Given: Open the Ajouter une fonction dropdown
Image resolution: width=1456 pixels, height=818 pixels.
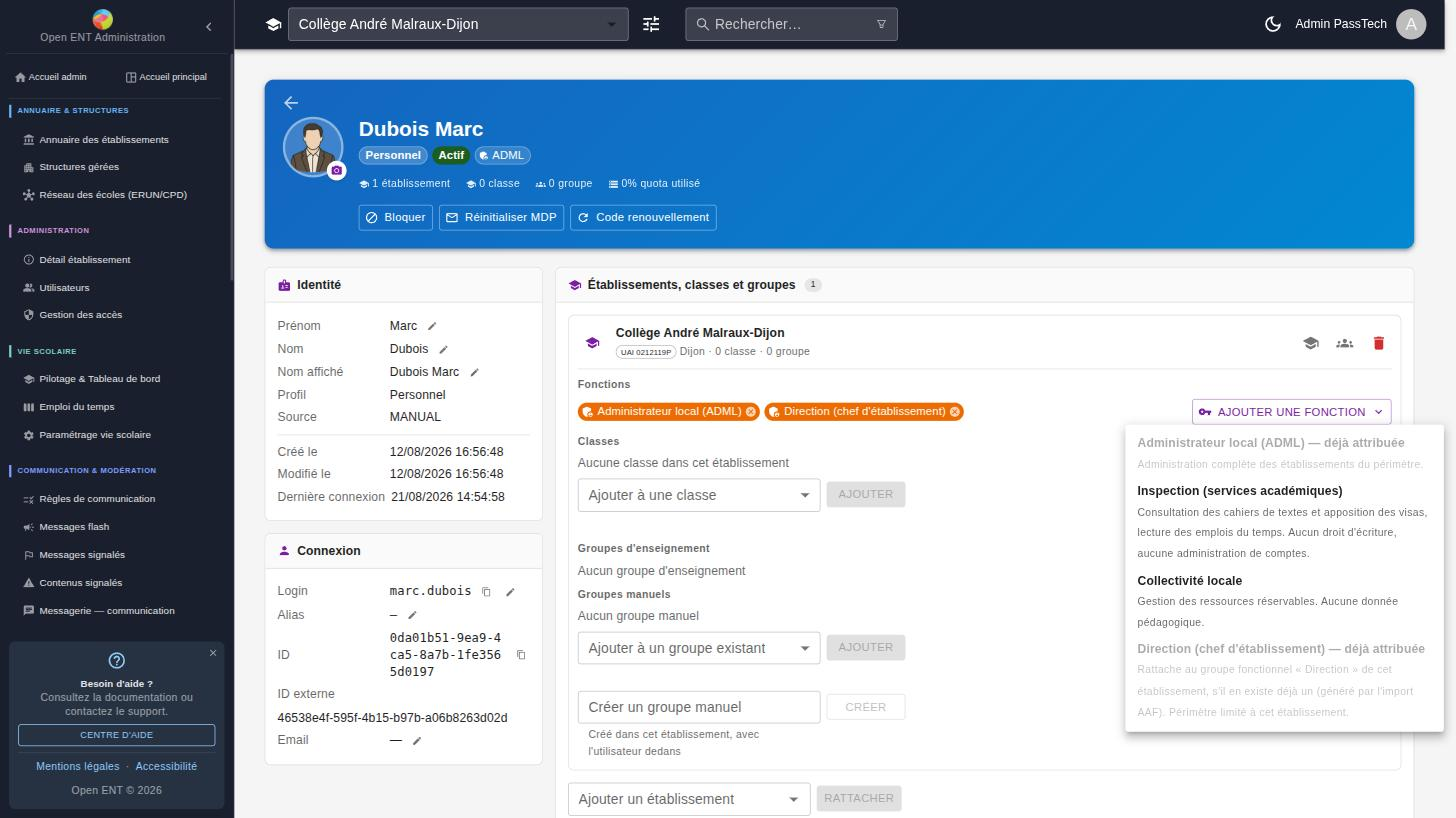Looking at the screenshot, I should 1291,412.
